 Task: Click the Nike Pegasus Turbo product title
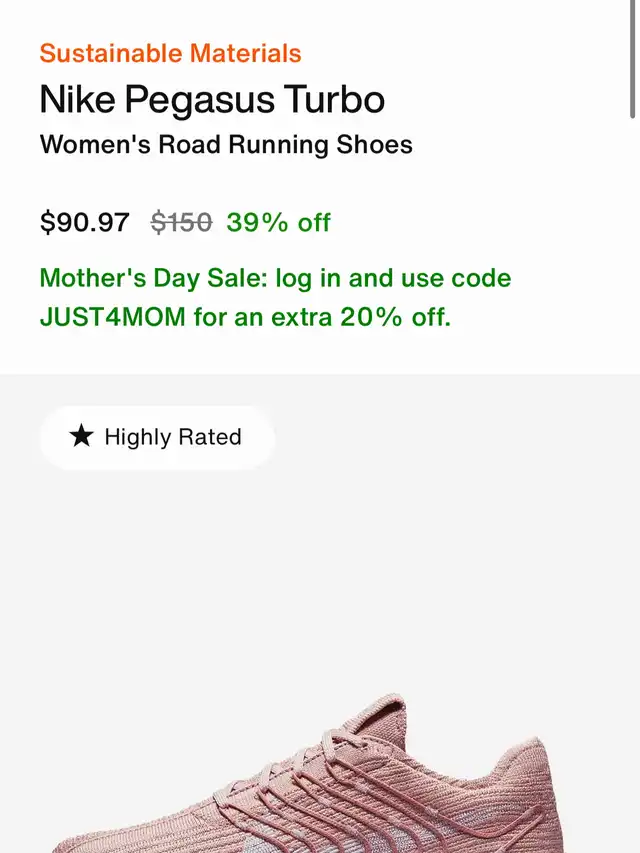tap(212, 99)
